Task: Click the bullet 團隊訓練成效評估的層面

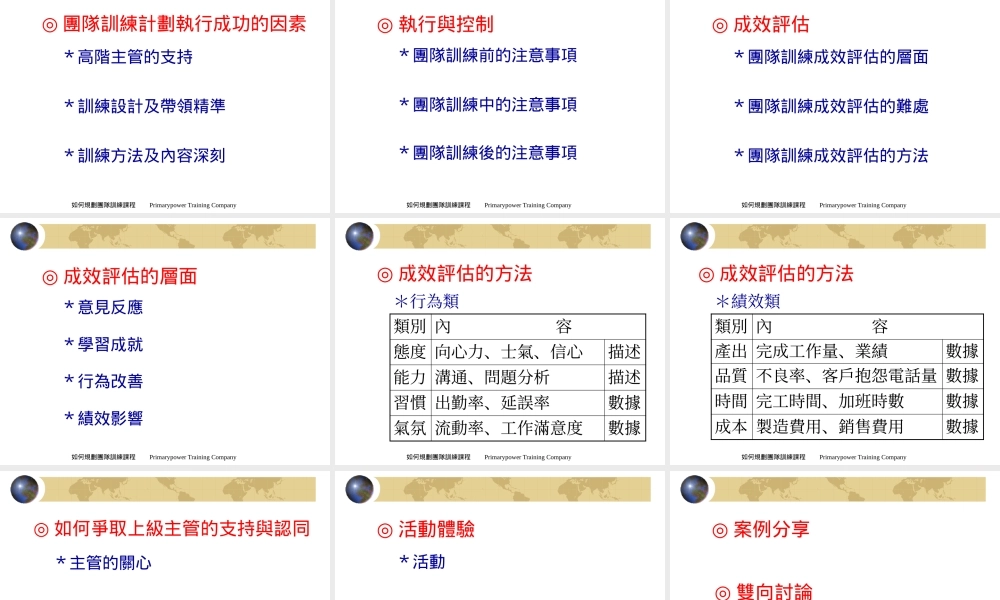Action: point(831,57)
